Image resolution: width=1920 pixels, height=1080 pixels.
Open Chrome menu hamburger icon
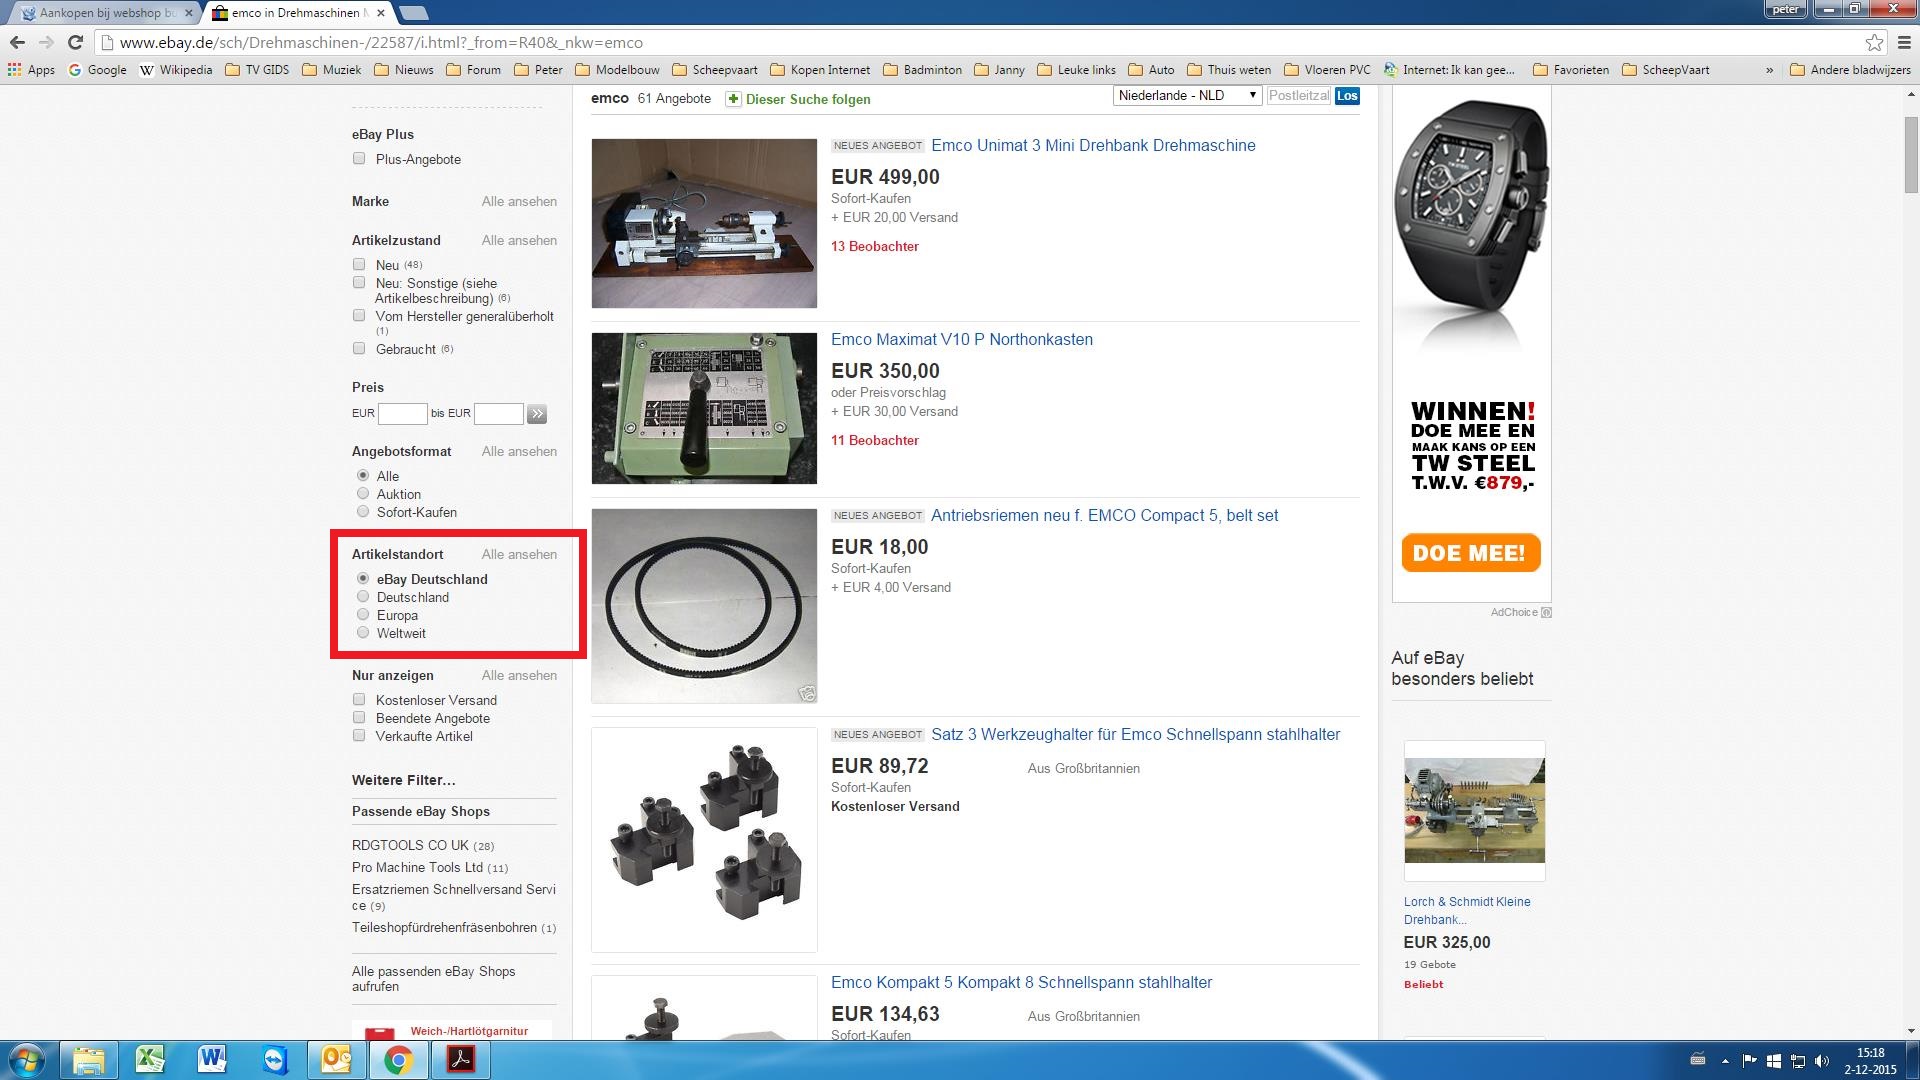pyautogui.click(x=1904, y=42)
